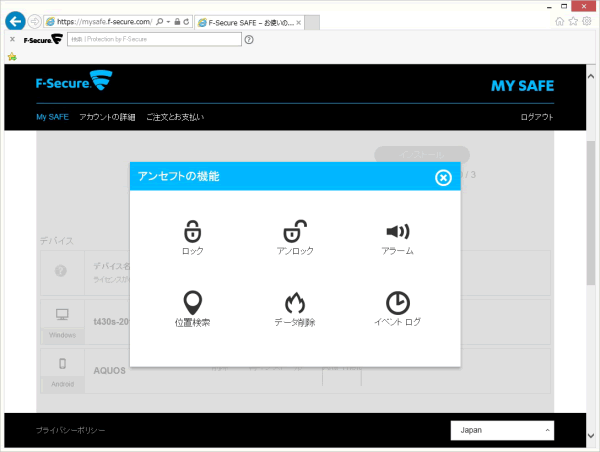The image size is (600, 452).
Task: Click the デバイス section heading
Action: [x=57, y=241]
